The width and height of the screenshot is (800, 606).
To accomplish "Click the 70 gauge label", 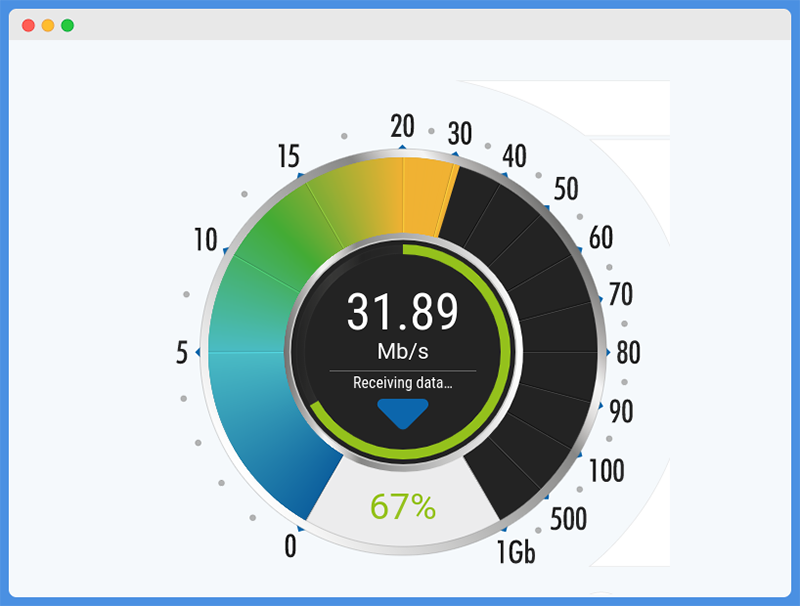I will click(621, 294).
